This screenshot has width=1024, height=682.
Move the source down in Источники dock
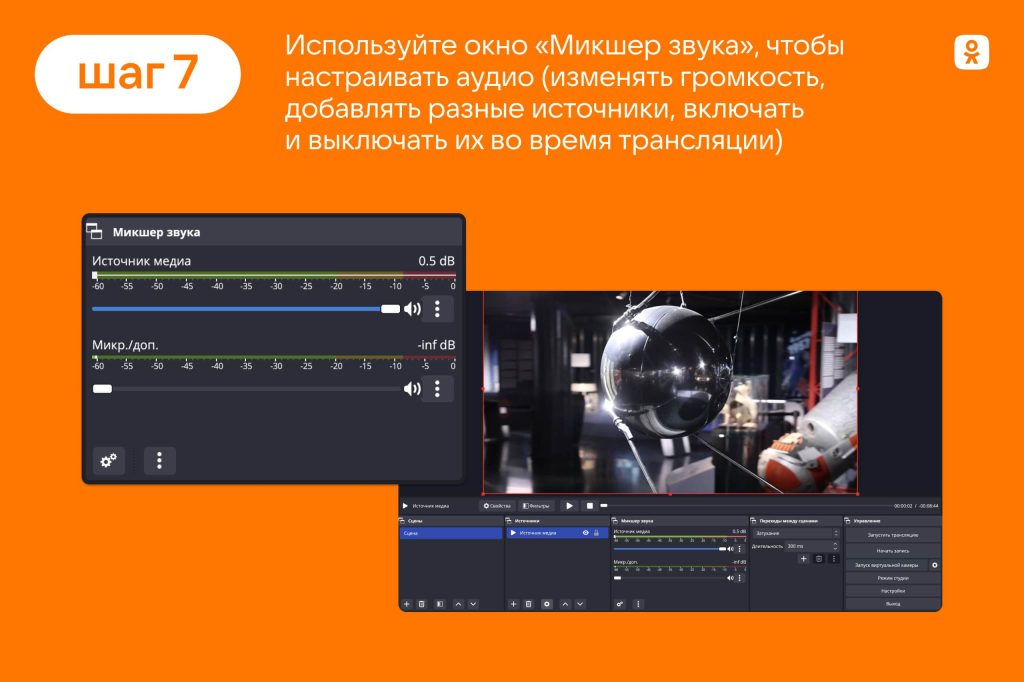pos(581,604)
